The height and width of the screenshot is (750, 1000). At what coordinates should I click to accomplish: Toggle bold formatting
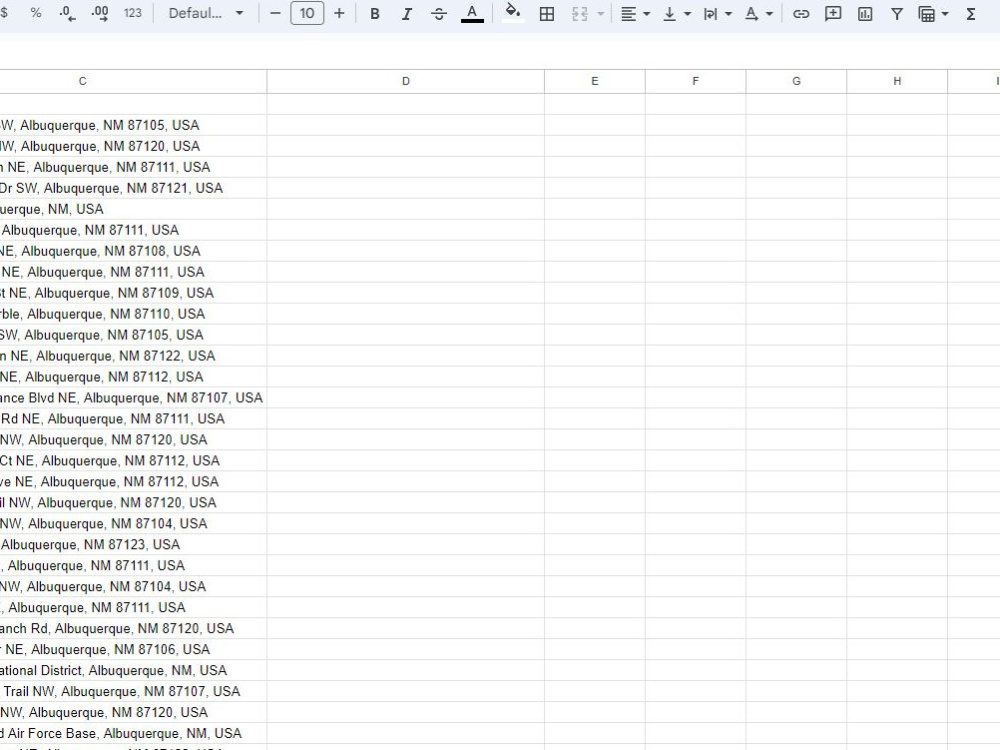(x=375, y=13)
